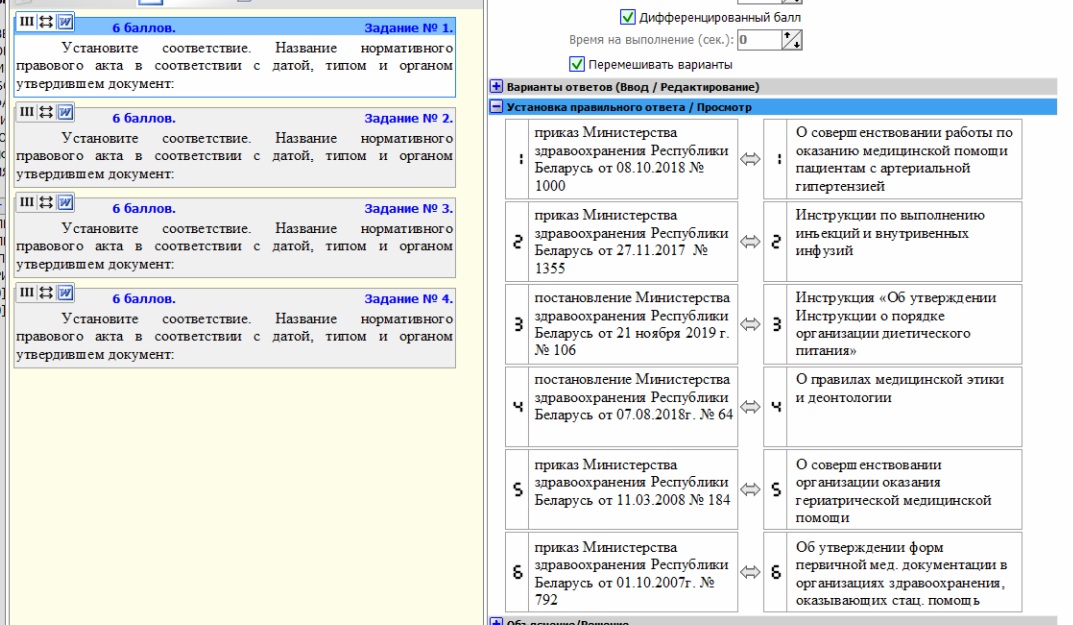Select Об утверждении форм первичной документации cell
1073x625 pixels.
[x=904, y=572]
